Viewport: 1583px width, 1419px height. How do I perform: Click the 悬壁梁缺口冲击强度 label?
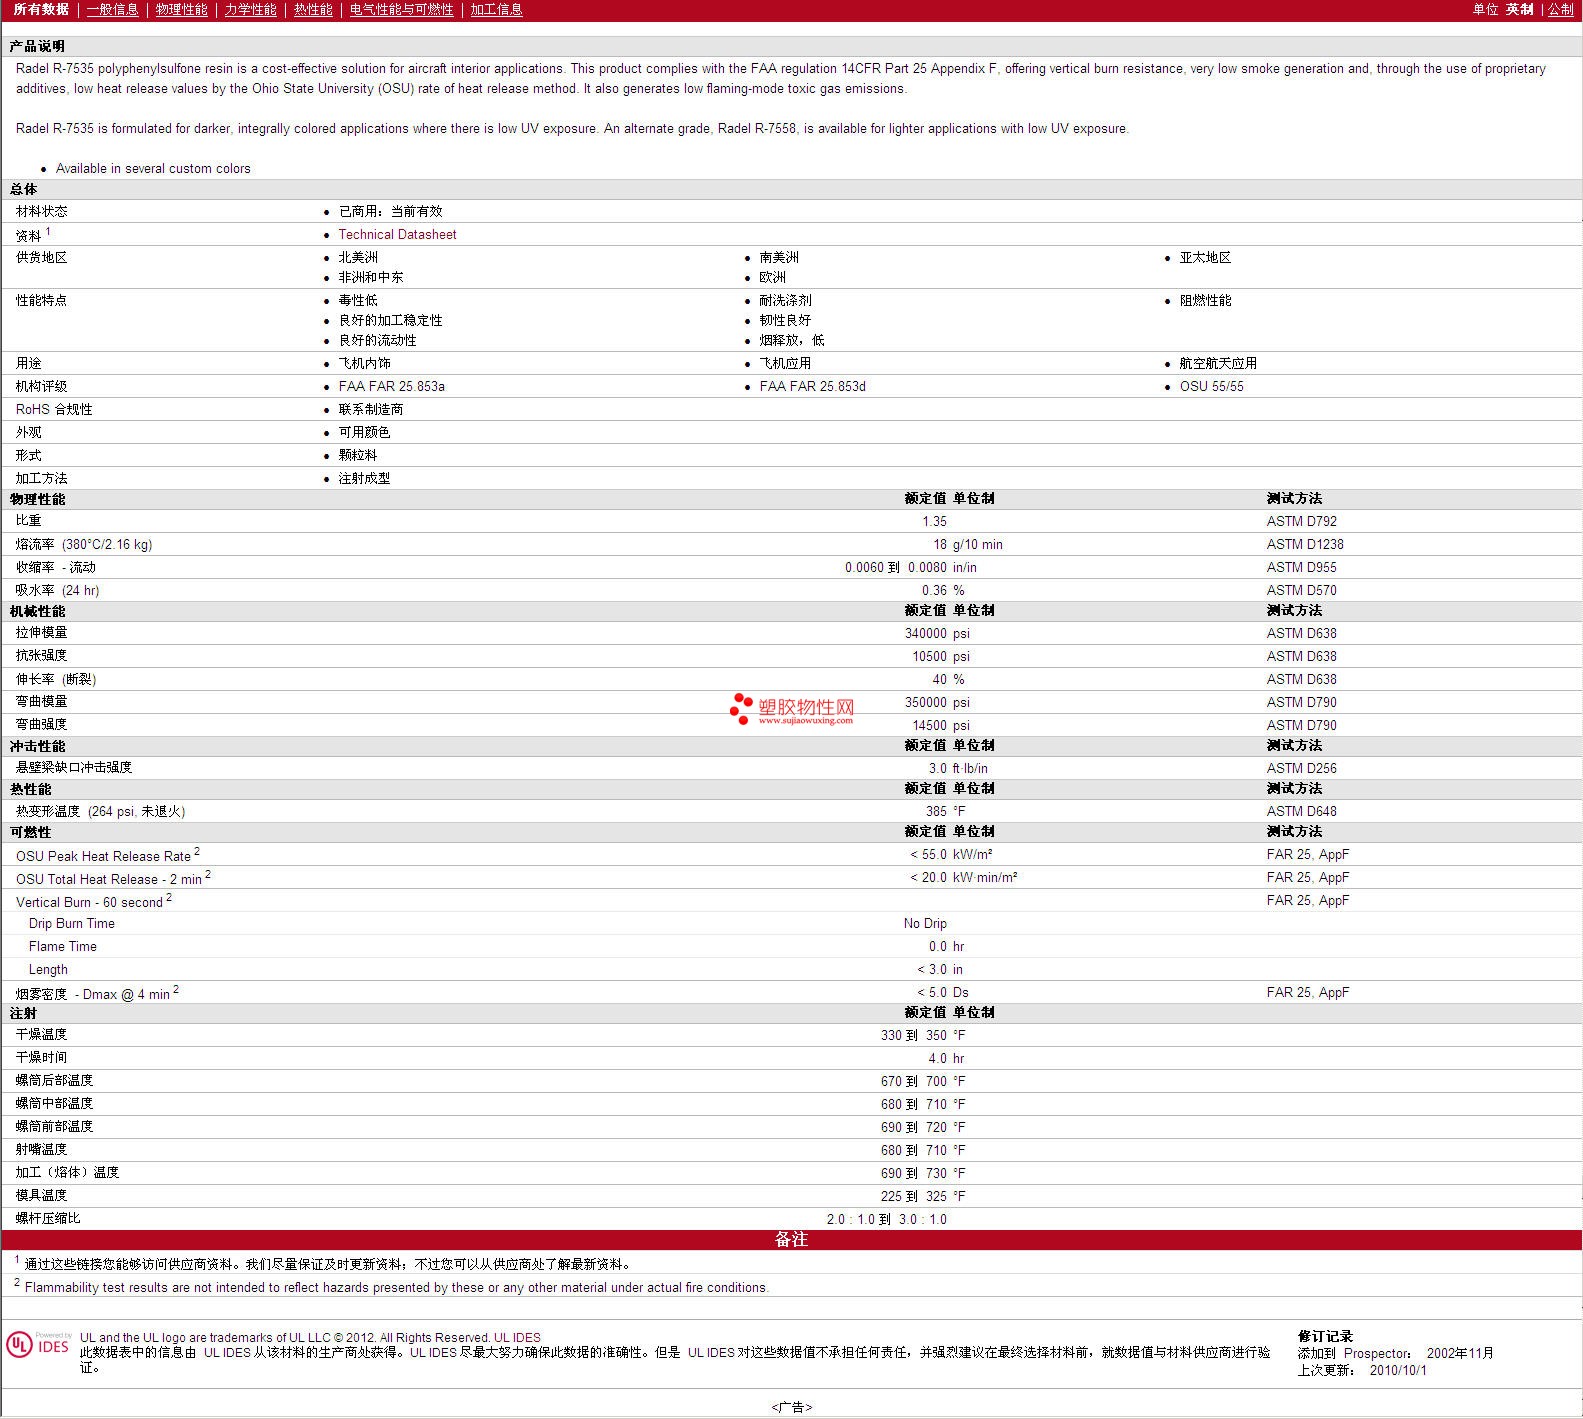pyautogui.click(x=74, y=768)
